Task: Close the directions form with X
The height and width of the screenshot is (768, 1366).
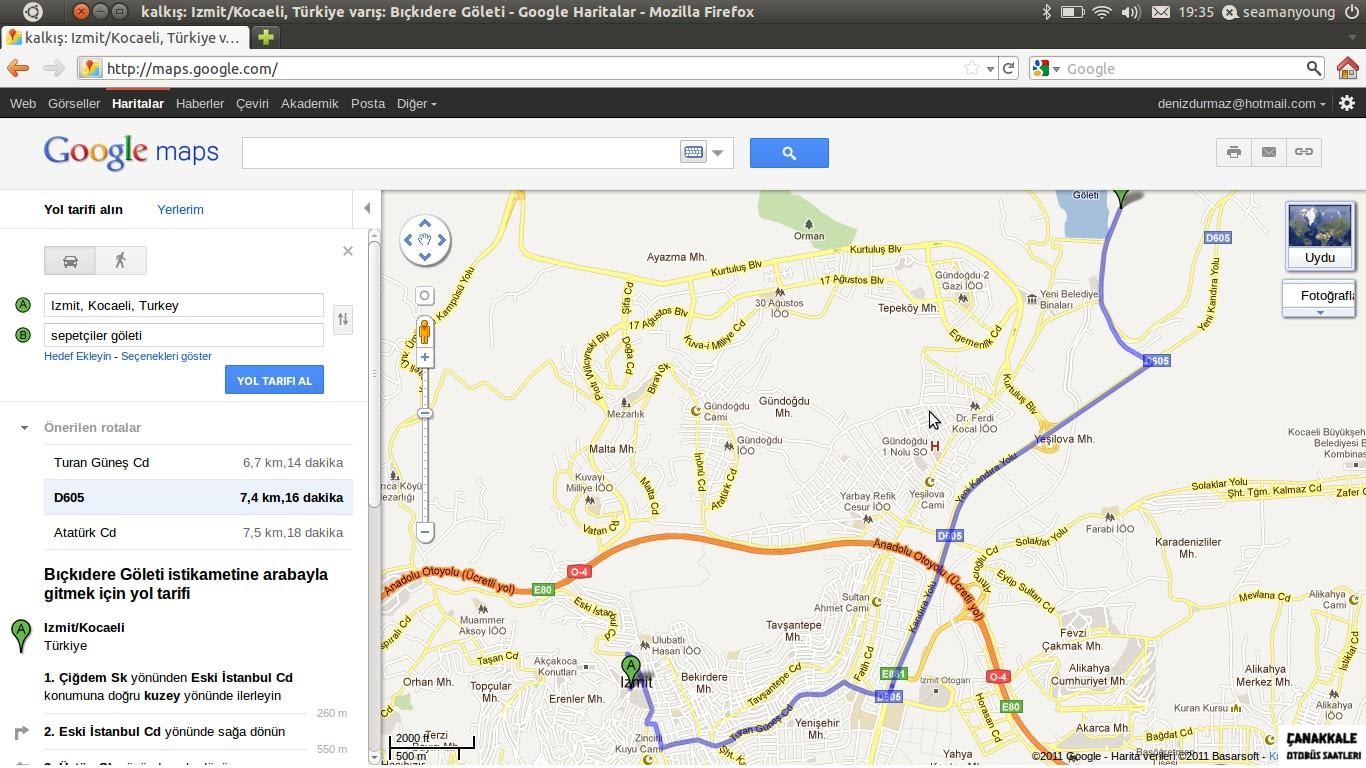Action: click(348, 251)
